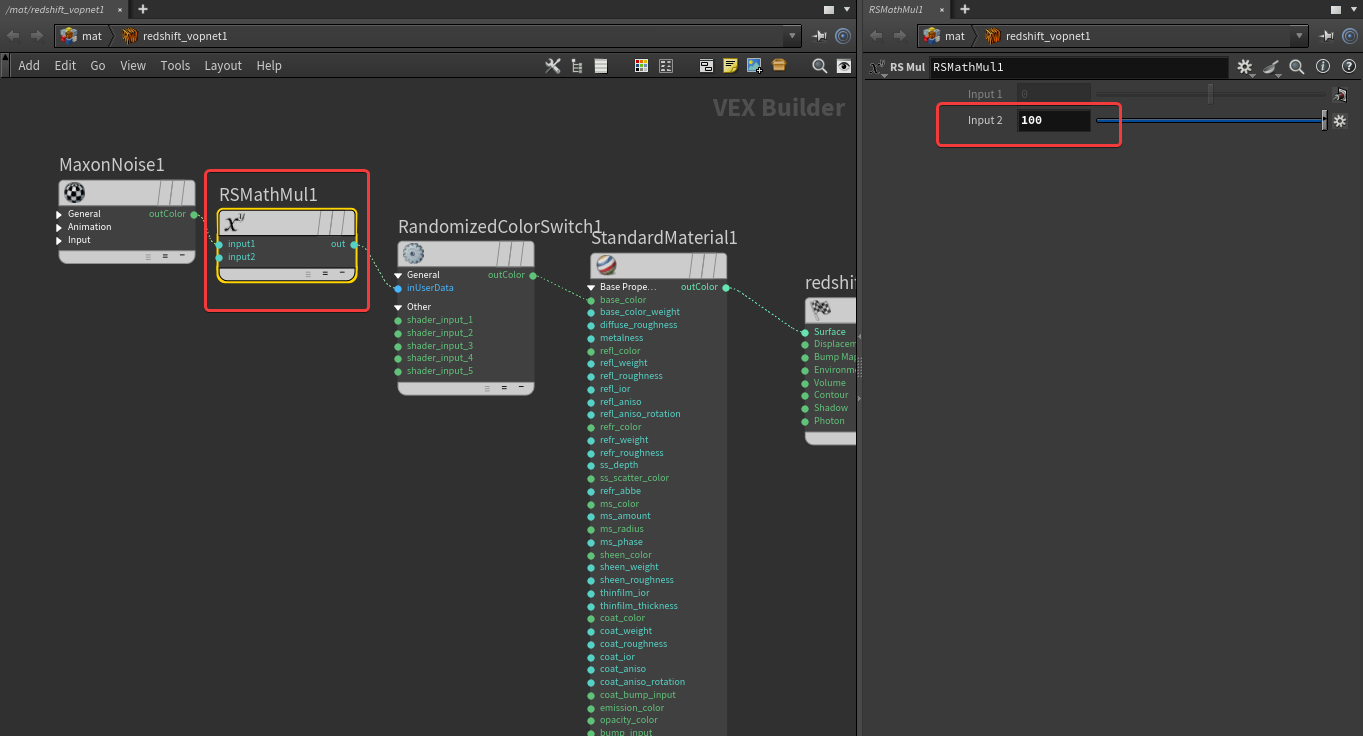Screen dimensions: 1363x736
Task: Open network pane path history dropdown
Action: (x=793, y=36)
